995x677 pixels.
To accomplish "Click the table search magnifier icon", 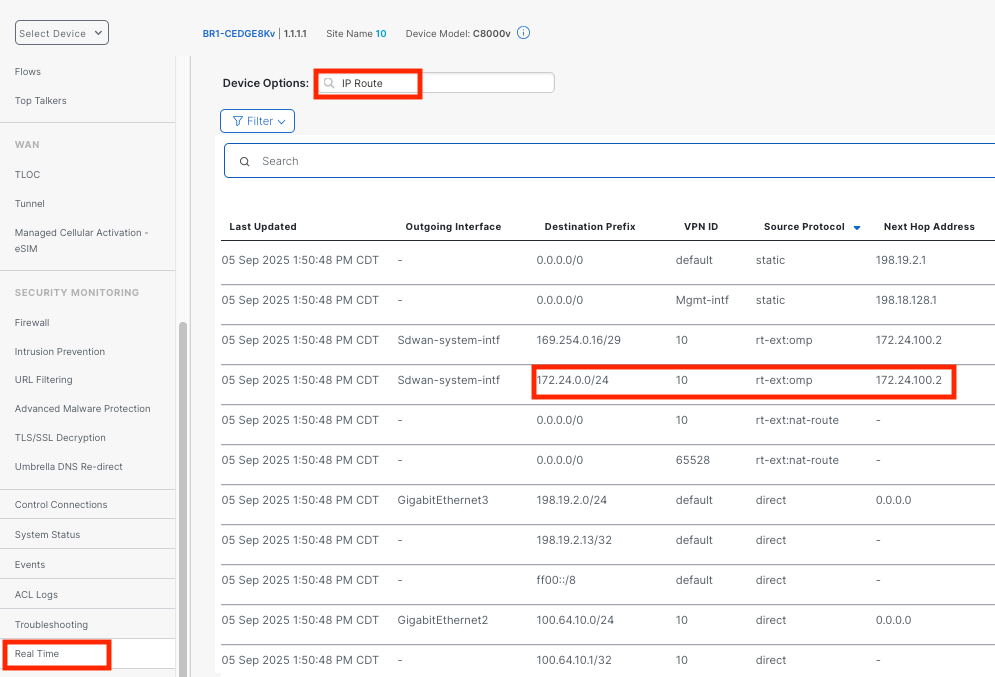I will click(x=245, y=161).
